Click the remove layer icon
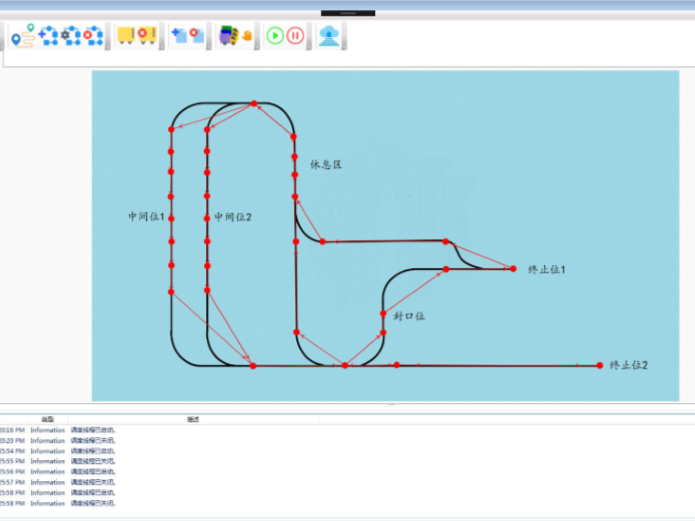The width and height of the screenshot is (695, 521). 197,35
